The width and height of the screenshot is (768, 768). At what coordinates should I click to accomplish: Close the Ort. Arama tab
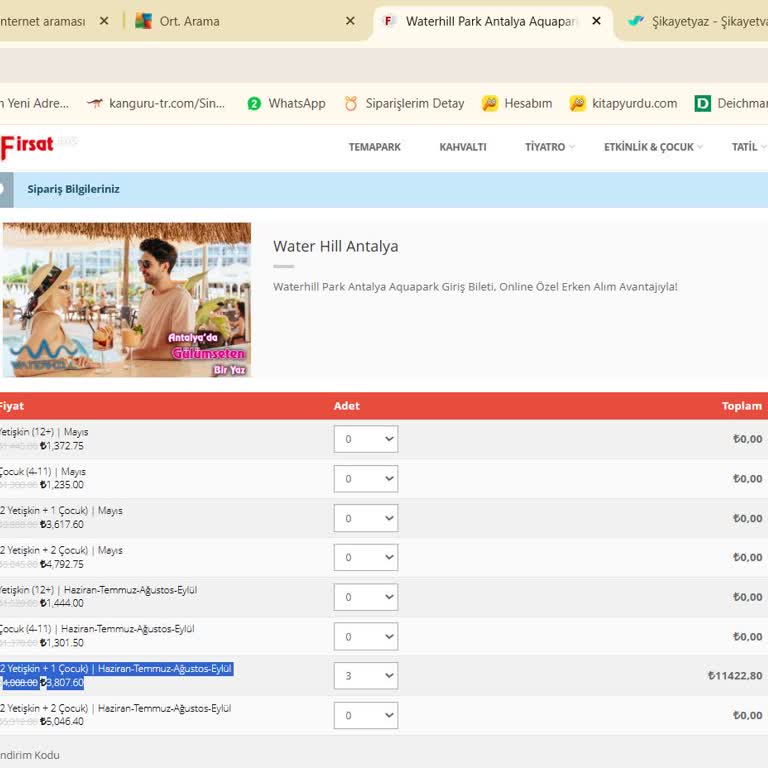[350, 21]
